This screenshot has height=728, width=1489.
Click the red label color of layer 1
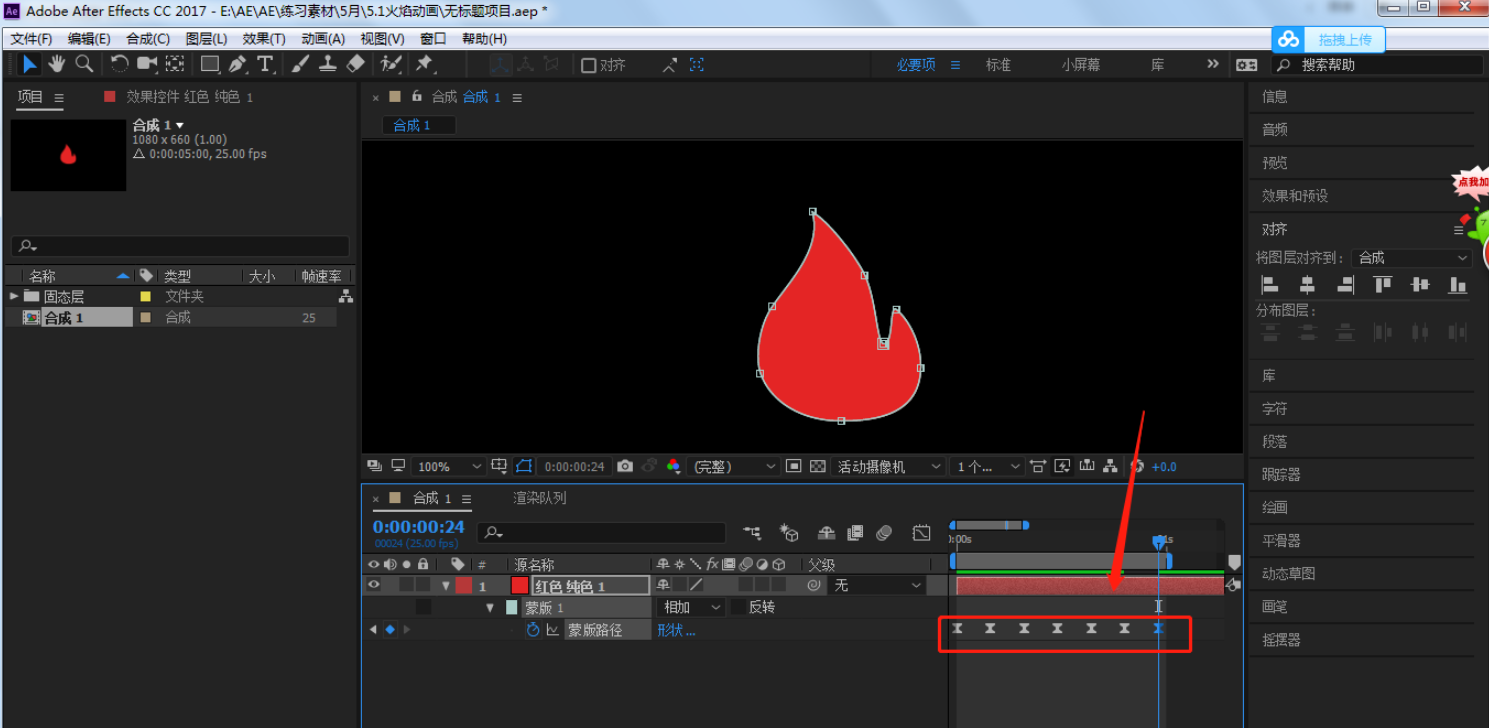(x=463, y=585)
